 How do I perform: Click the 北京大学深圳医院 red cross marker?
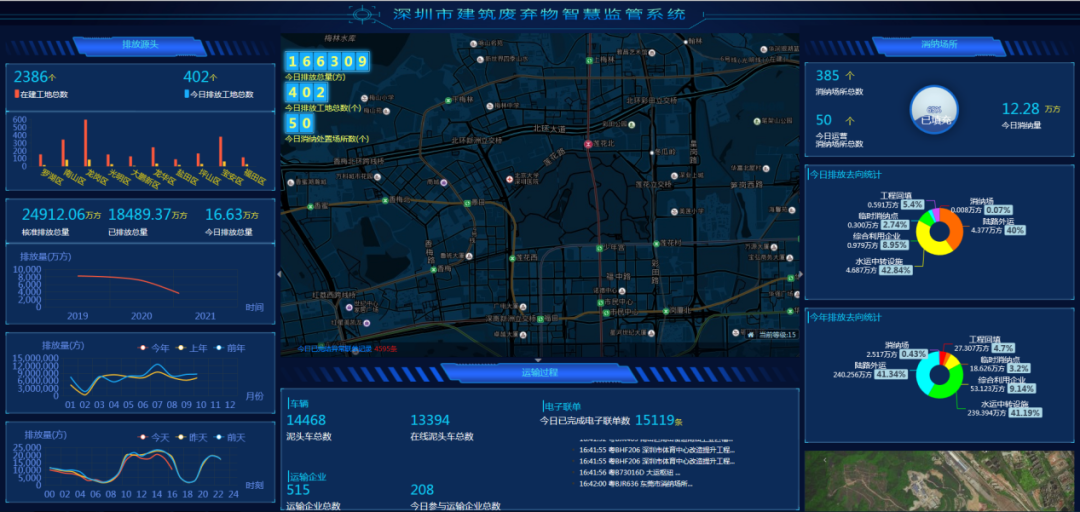click(510, 179)
